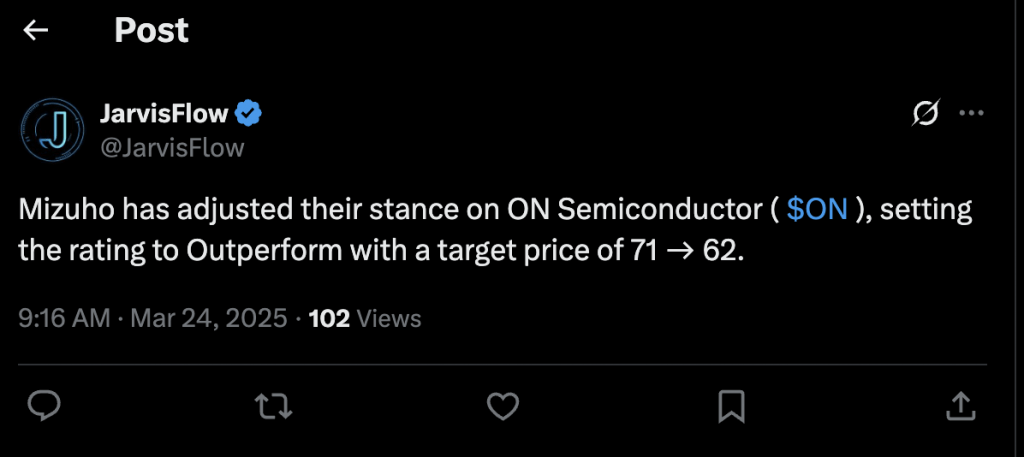Open the @JarvisFlow handle link
Image resolution: width=1024 pixels, height=457 pixels.
pyautogui.click(x=172, y=148)
